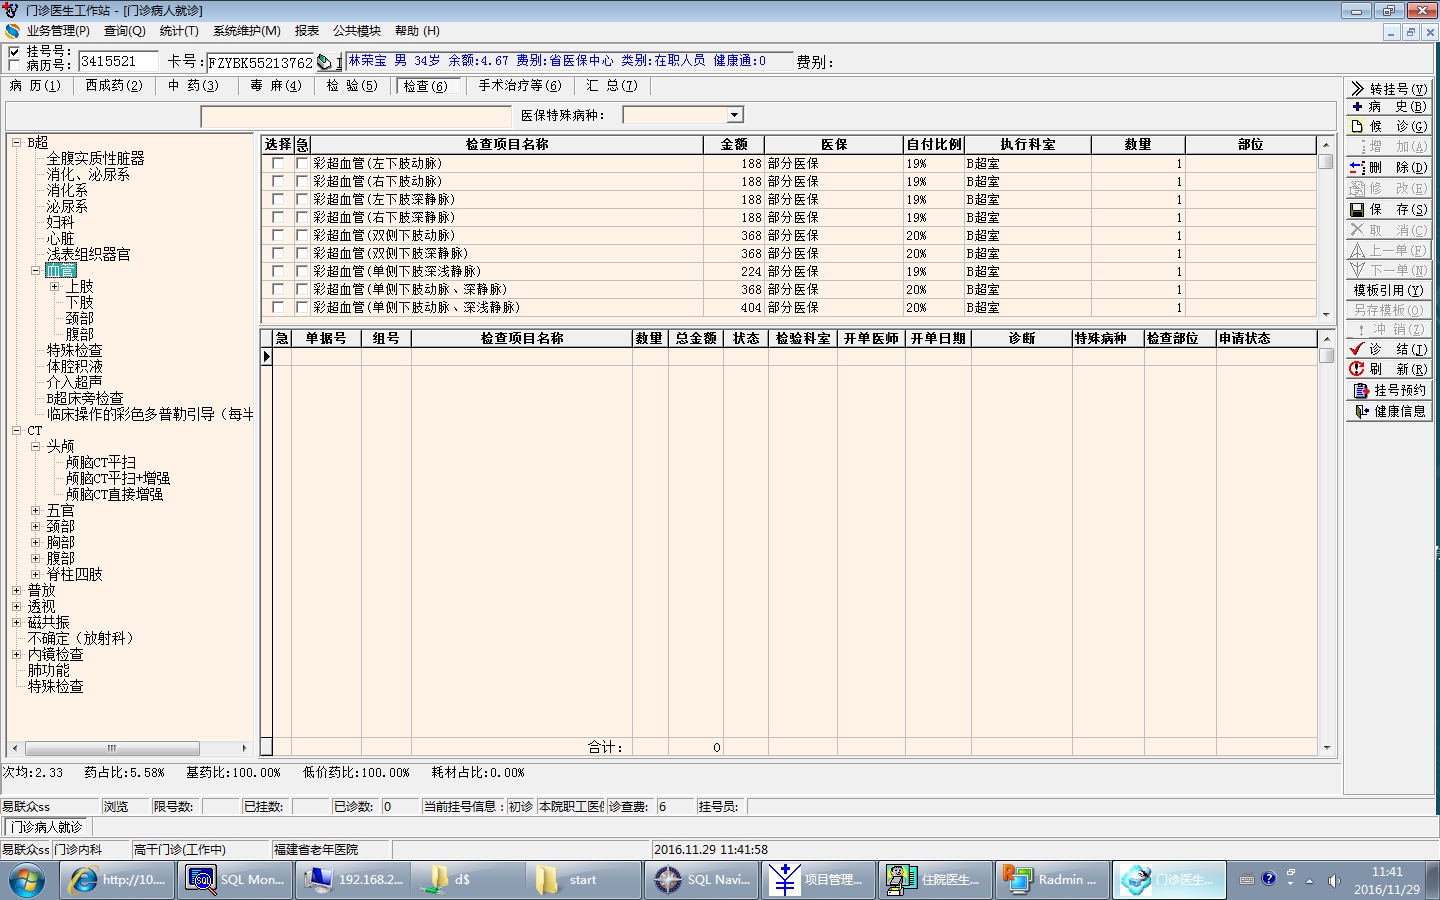Open 挂号预约 registration appointment

pyautogui.click(x=1389, y=390)
